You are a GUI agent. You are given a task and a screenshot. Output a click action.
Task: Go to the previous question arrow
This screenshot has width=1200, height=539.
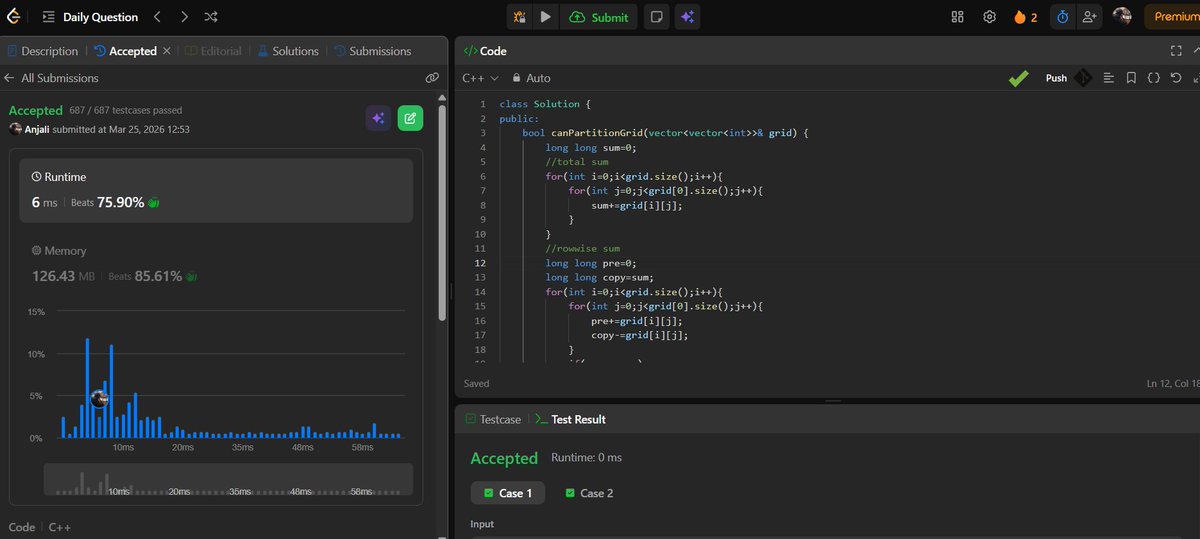coord(157,17)
